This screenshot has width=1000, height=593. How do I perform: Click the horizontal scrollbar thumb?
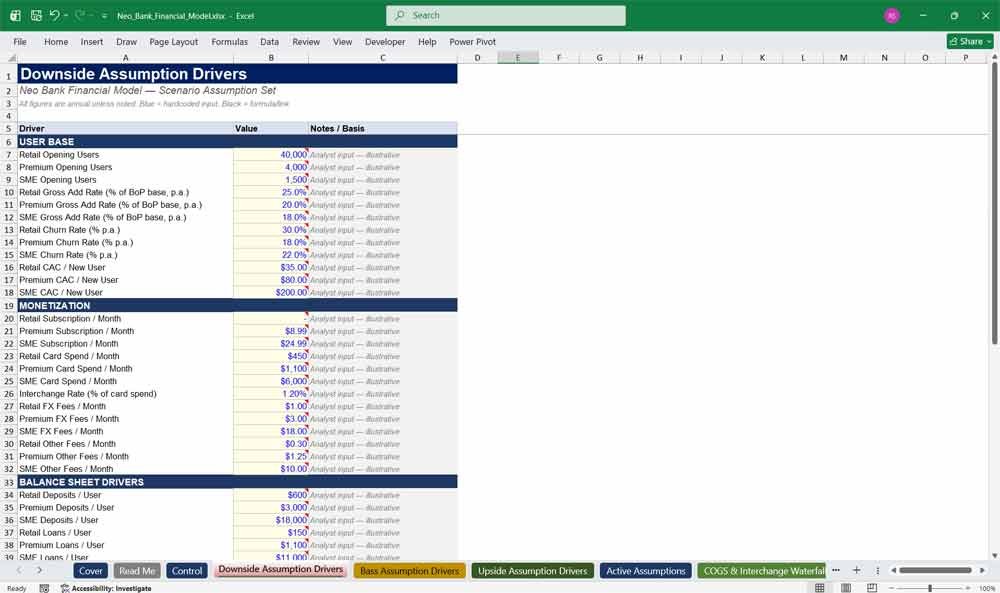coord(935,570)
